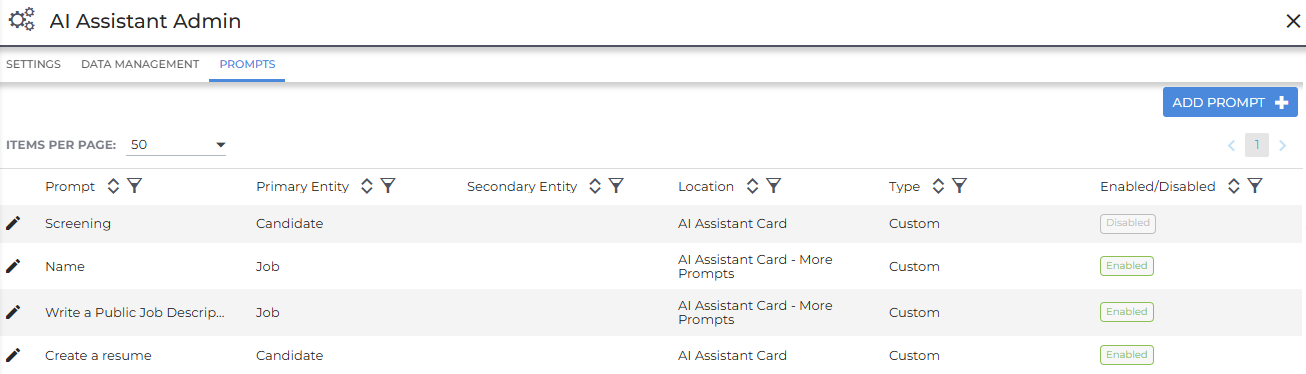Viewport: 1306px width, 374px height.
Task: Open filter for Enabled/Disabled column
Action: (1255, 186)
